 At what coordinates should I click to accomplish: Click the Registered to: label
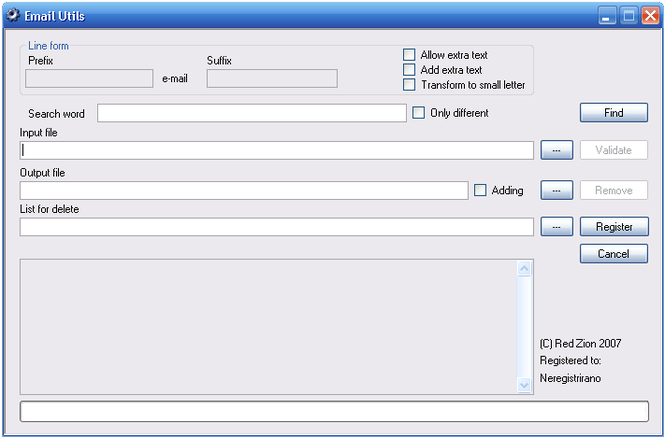click(x=570, y=360)
